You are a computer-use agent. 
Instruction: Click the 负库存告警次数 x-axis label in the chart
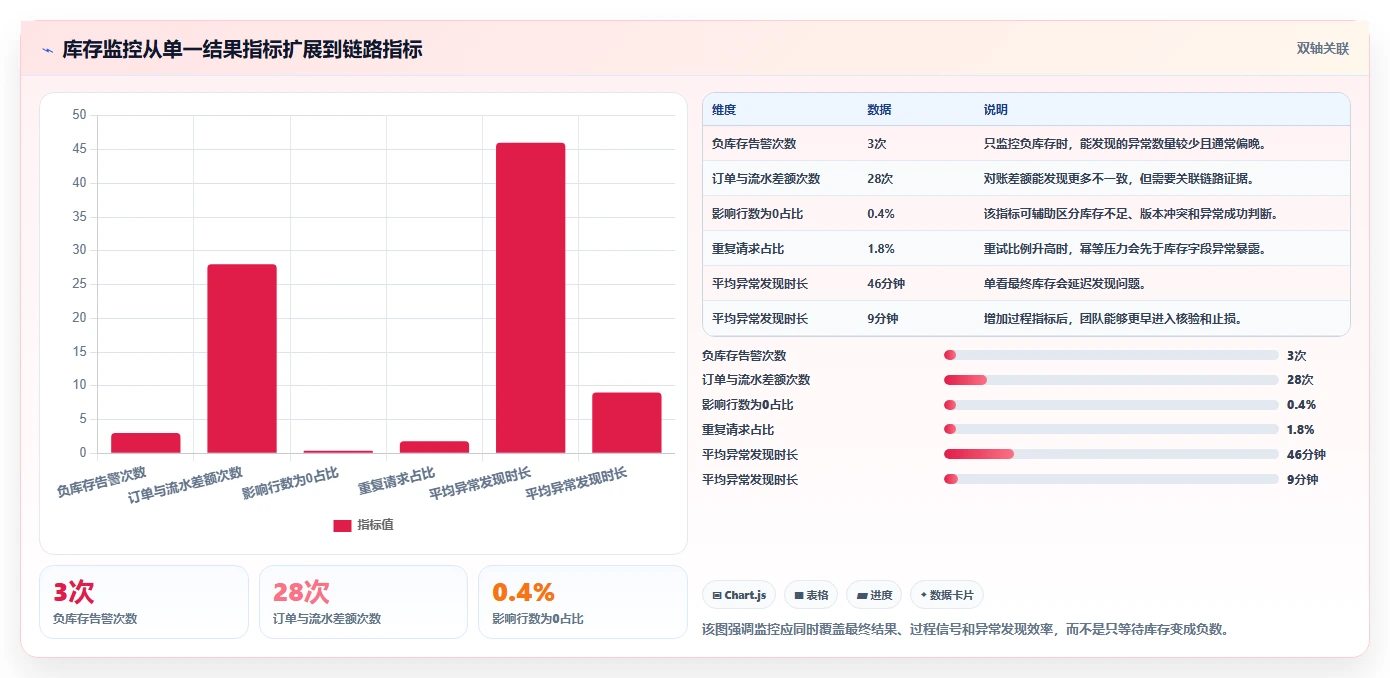[x=101, y=481]
